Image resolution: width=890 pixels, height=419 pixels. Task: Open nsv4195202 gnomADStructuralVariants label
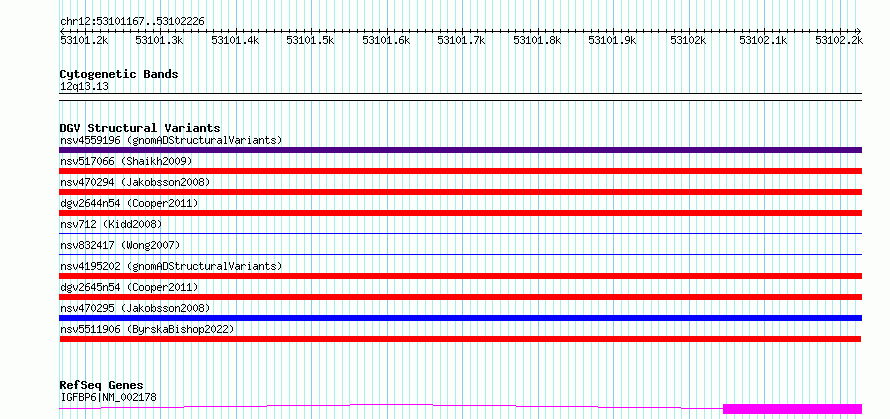click(171, 266)
